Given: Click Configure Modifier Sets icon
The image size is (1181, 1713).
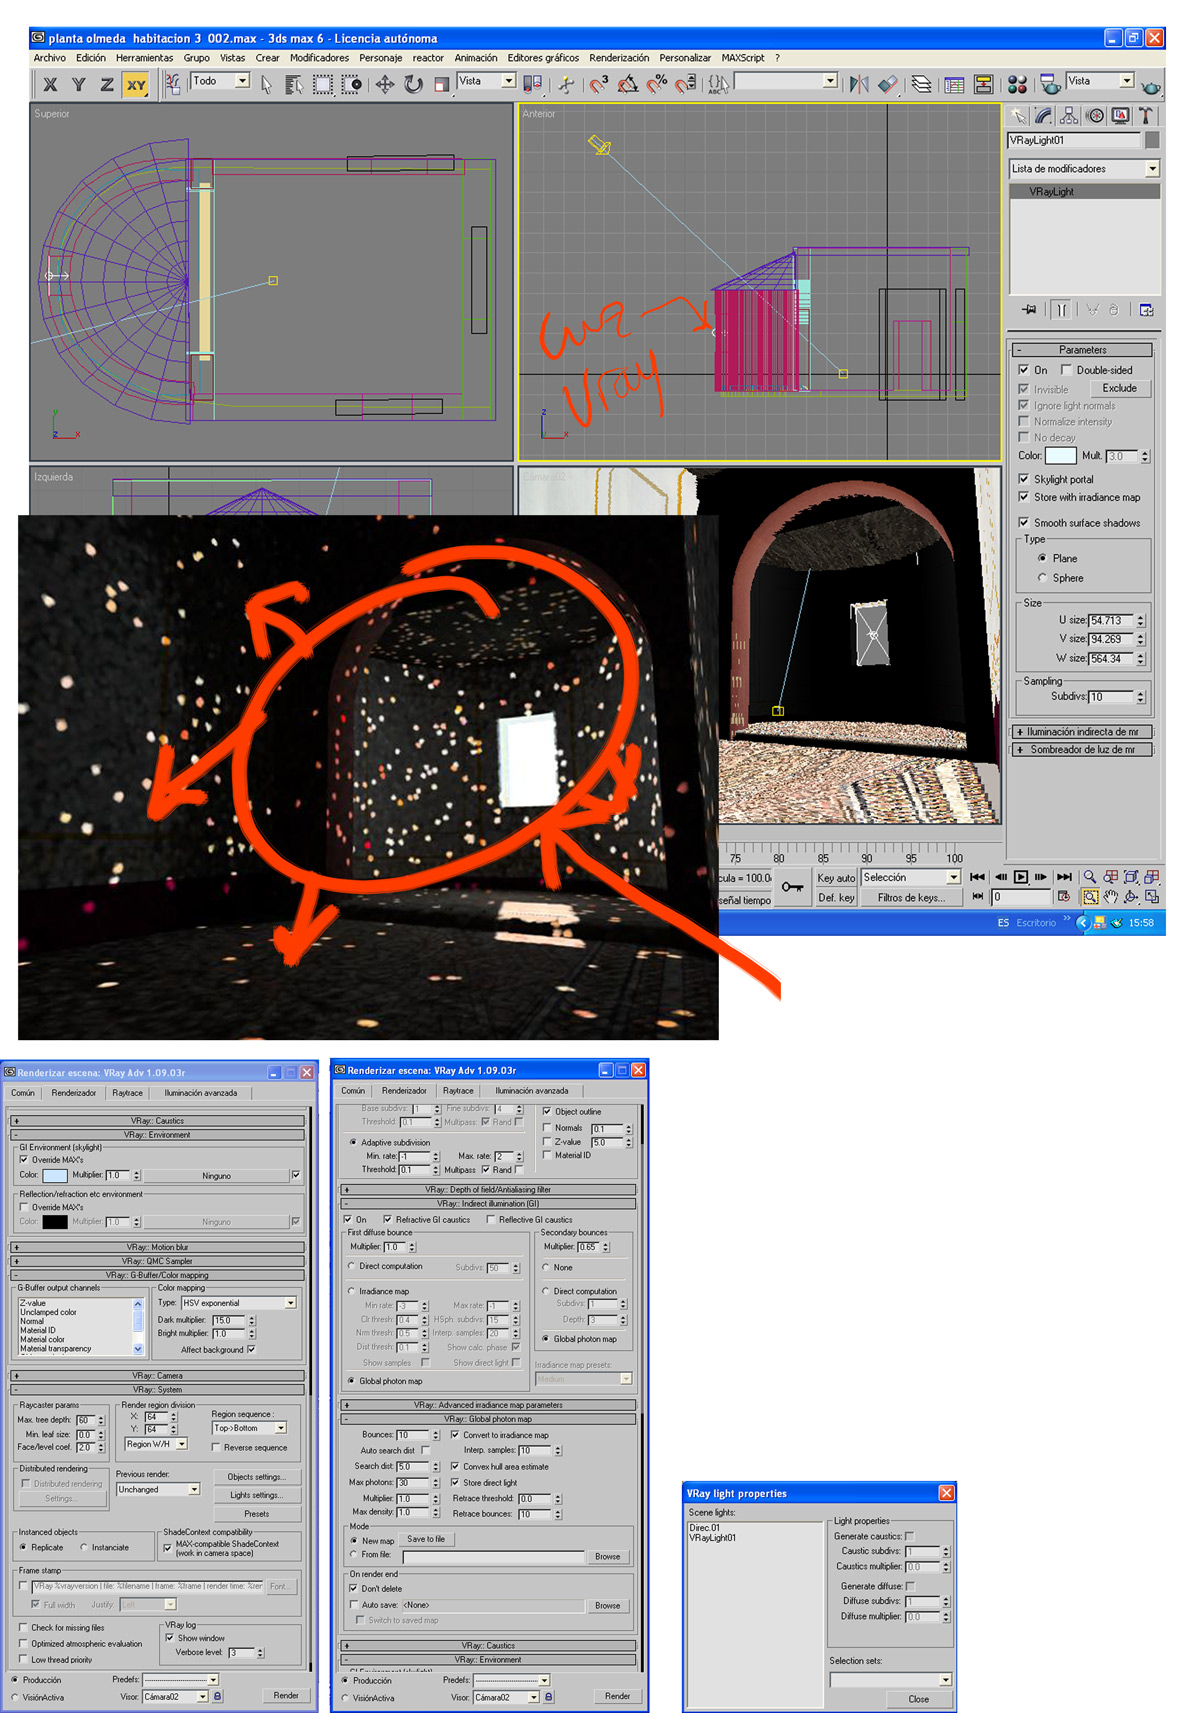Looking at the screenshot, I should [x=1146, y=310].
